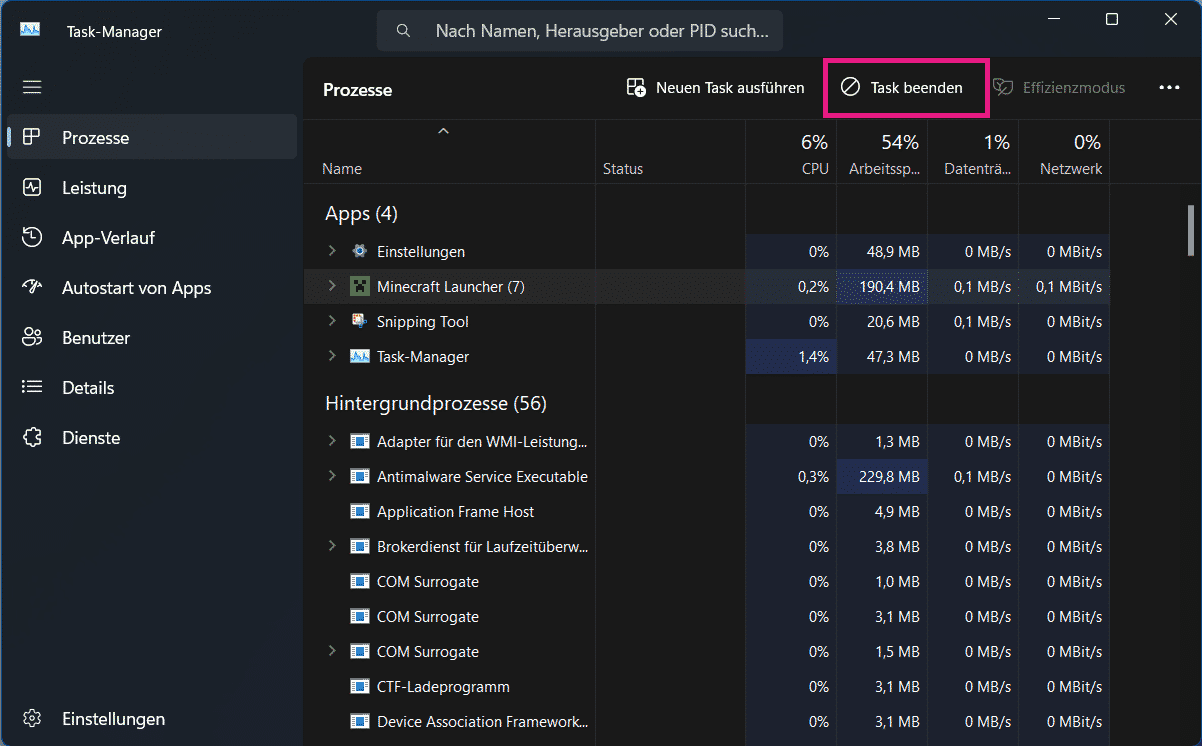Expand the Antimalware Service Executable entry
This screenshot has width=1202, height=746.
[x=332, y=477]
